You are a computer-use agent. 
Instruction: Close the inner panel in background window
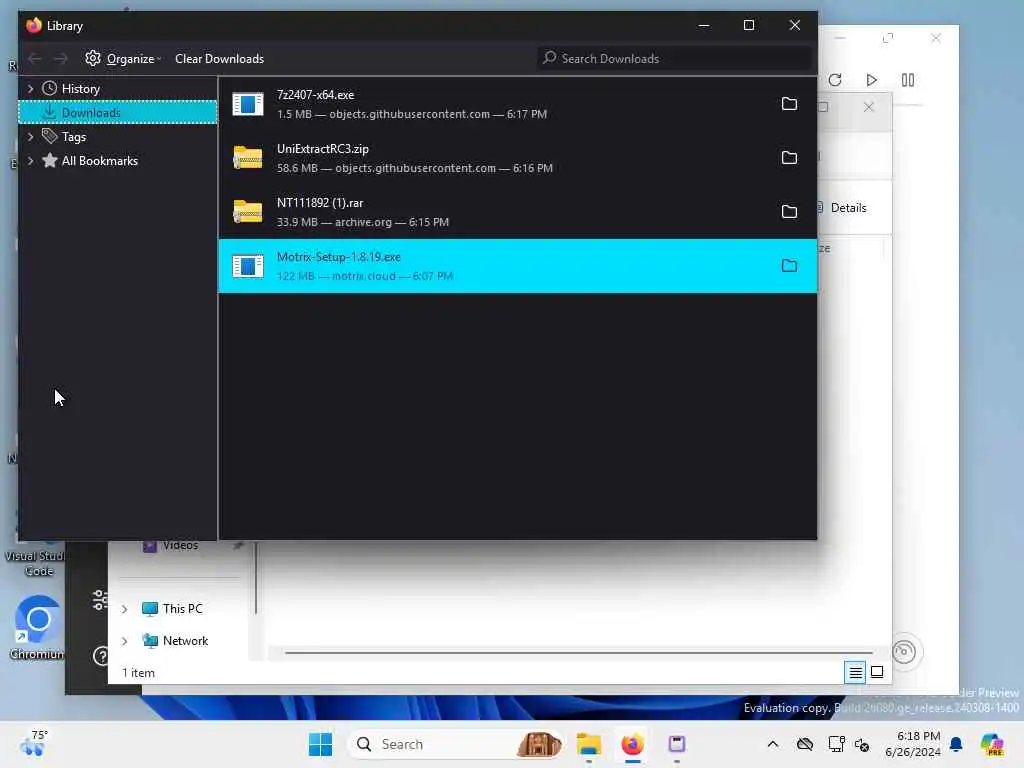point(869,107)
